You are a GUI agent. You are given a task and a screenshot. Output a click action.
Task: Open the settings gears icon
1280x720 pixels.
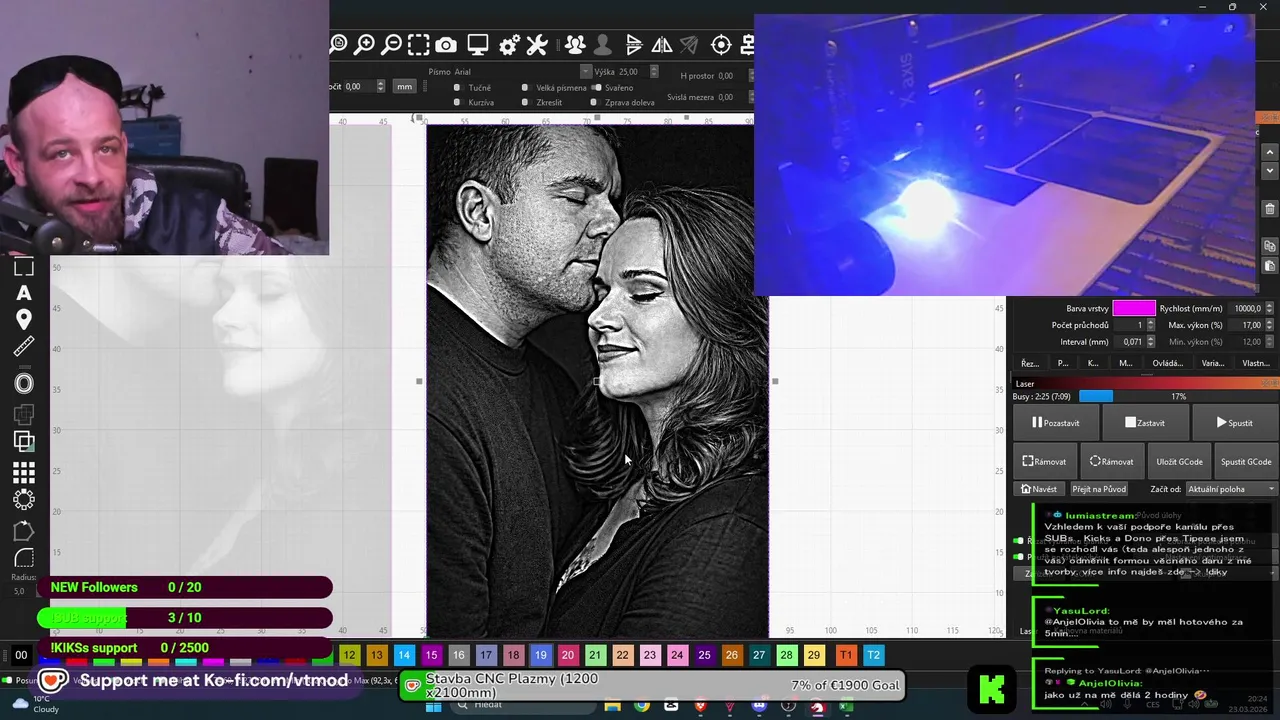click(509, 44)
